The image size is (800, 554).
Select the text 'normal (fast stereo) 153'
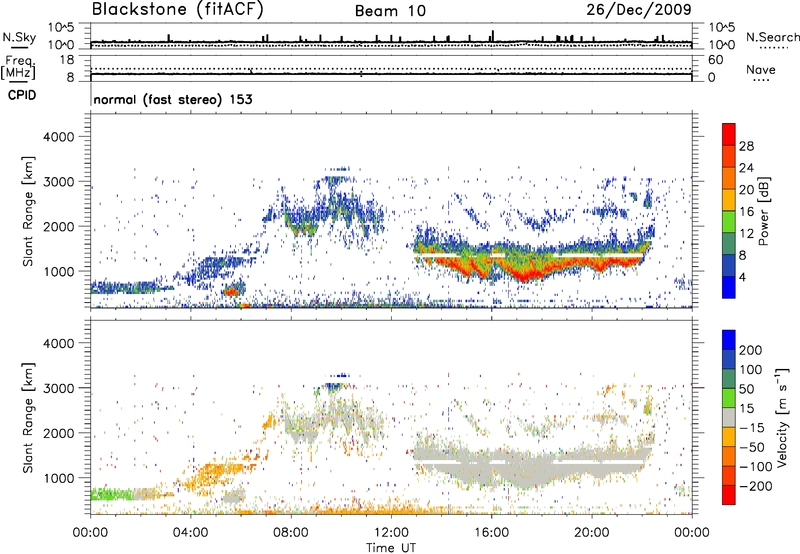(x=173, y=99)
